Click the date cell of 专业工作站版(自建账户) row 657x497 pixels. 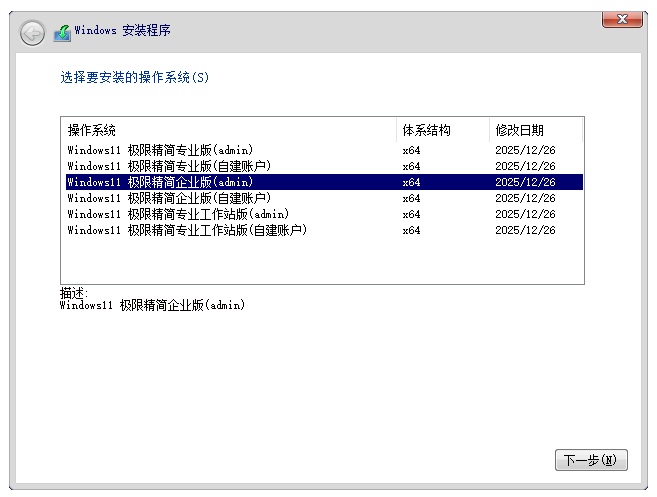click(525, 230)
